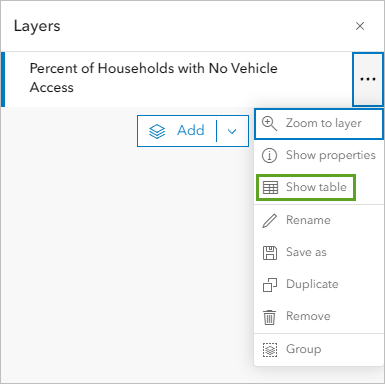Choose Show table from the menu
Viewport: 385px width, 384px height.
(x=306, y=187)
